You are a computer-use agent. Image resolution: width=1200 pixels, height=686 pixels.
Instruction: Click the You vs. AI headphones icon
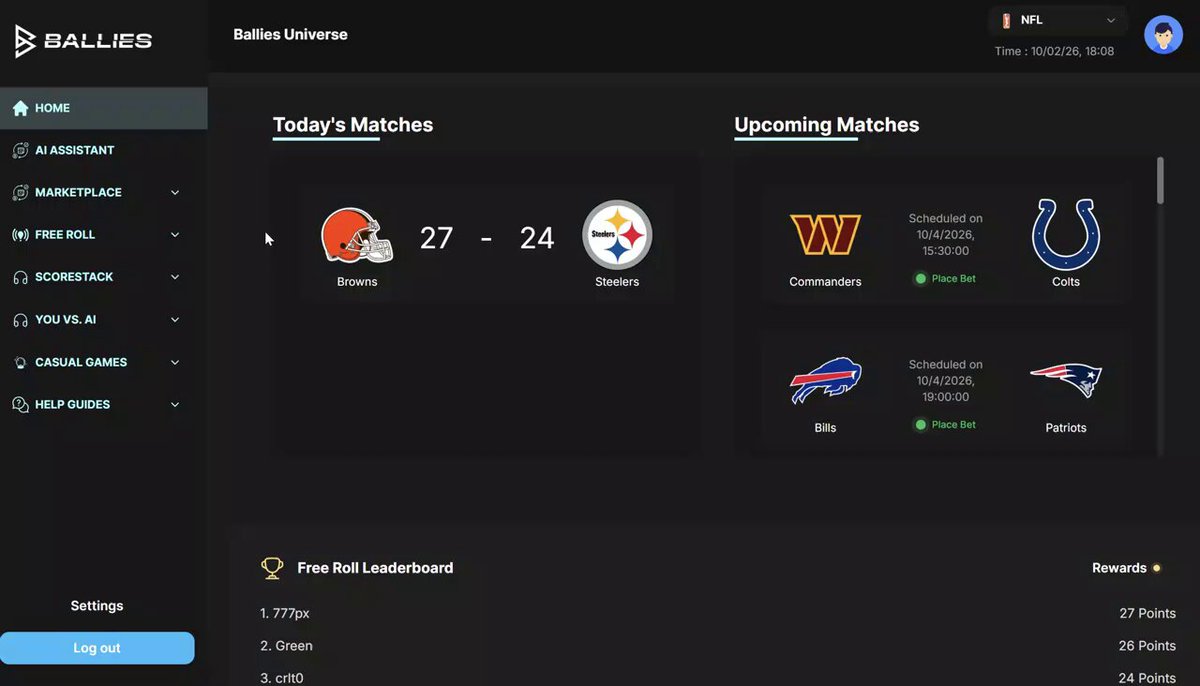[x=20, y=320]
